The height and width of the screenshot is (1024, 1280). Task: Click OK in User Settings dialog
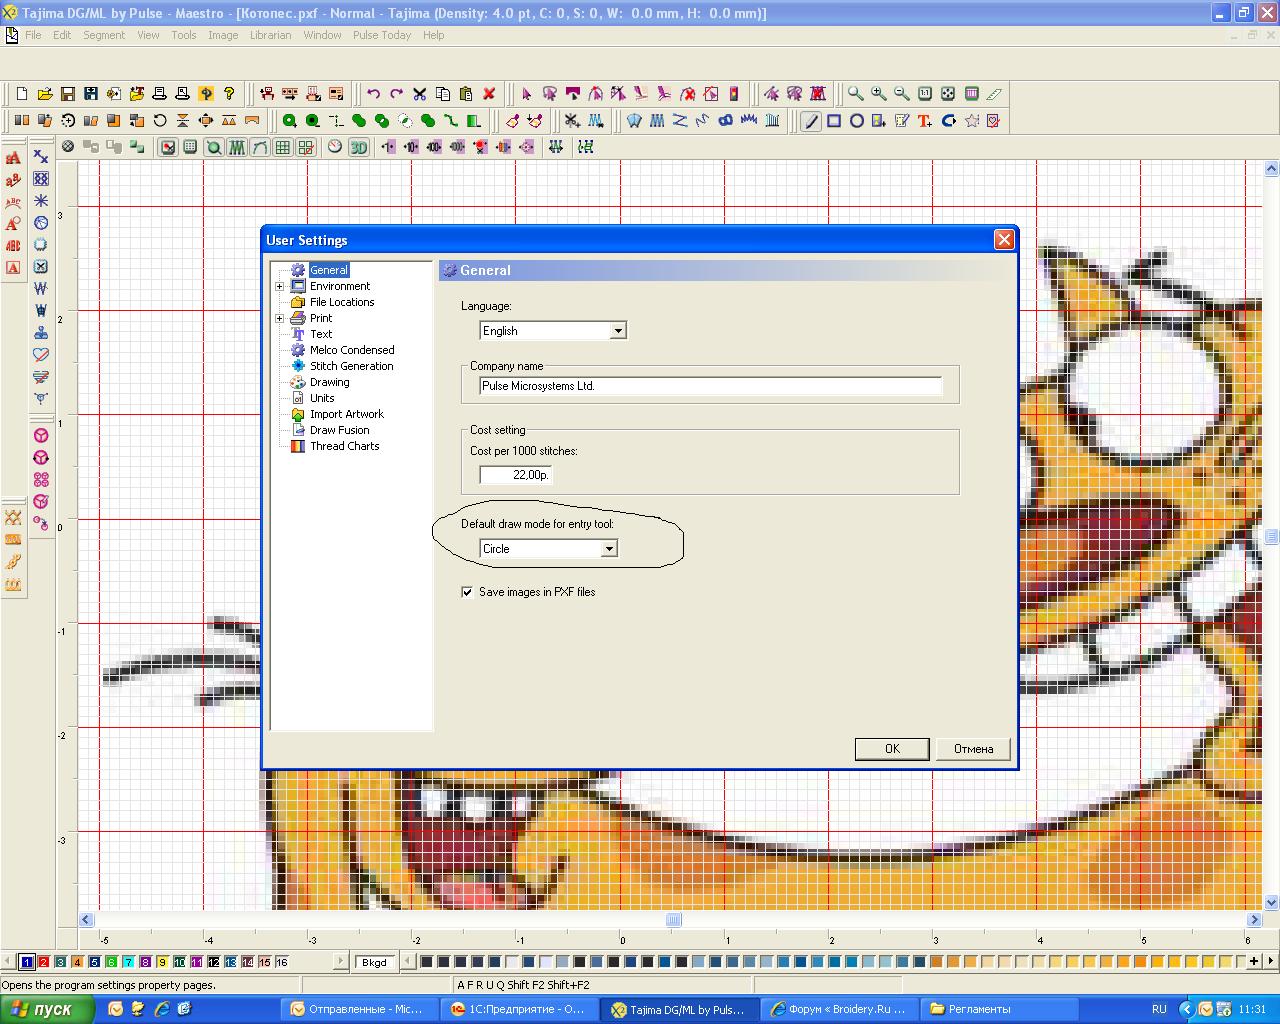pos(892,749)
